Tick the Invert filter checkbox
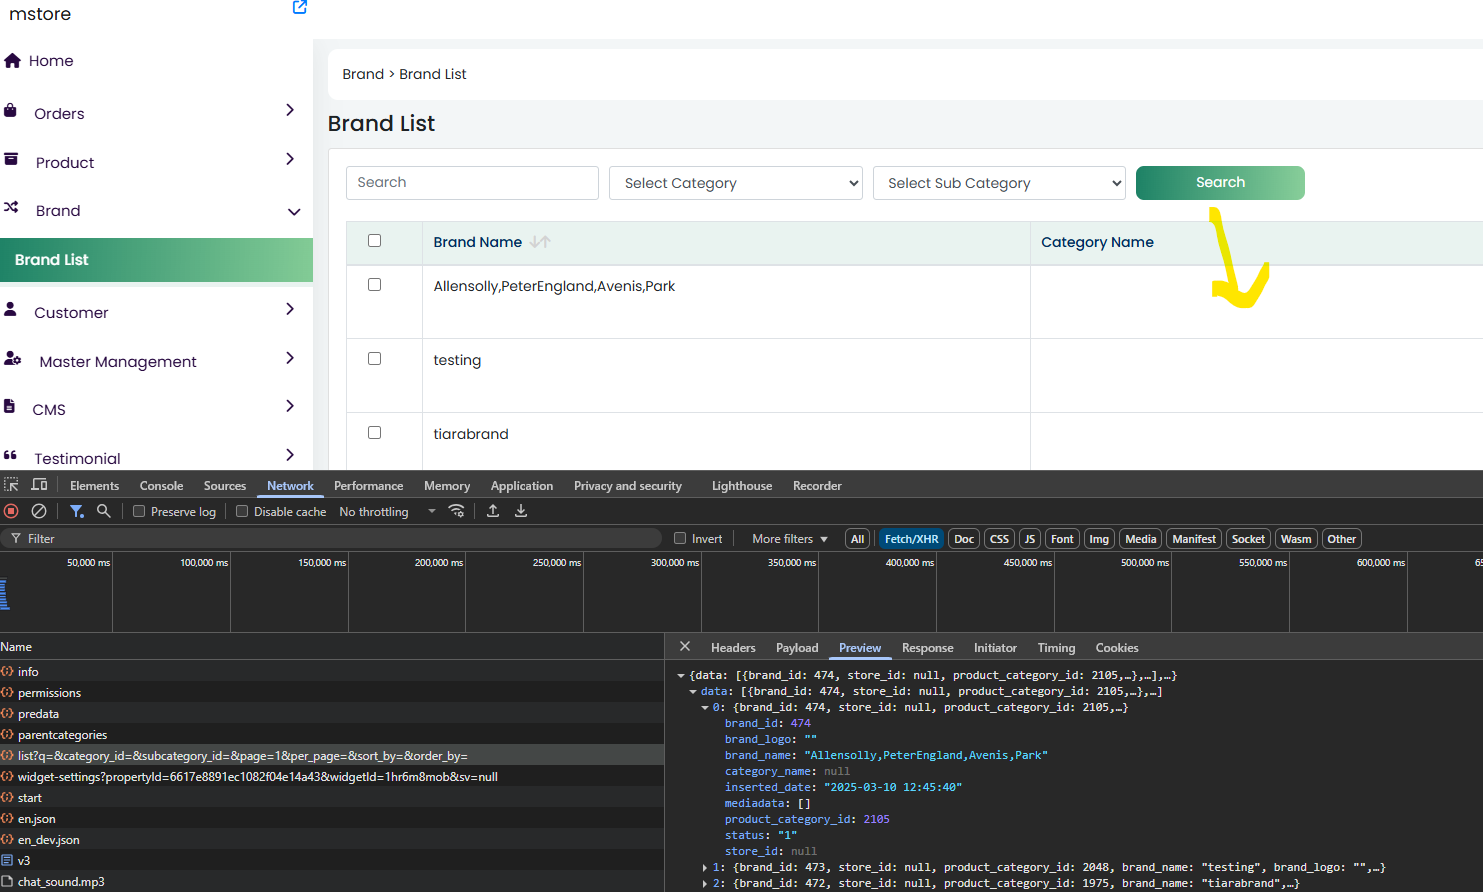Image resolution: width=1483 pixels, height=892 pixels. 680,538
